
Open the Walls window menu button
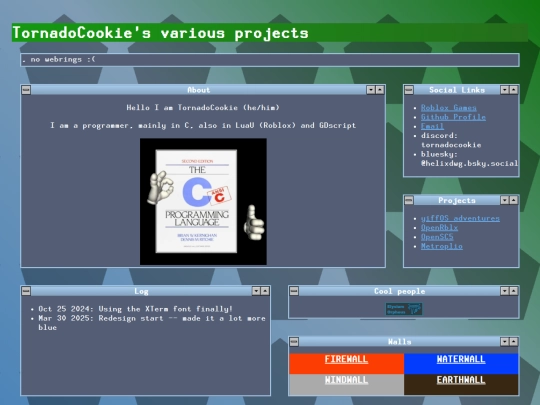click(294, 342)
